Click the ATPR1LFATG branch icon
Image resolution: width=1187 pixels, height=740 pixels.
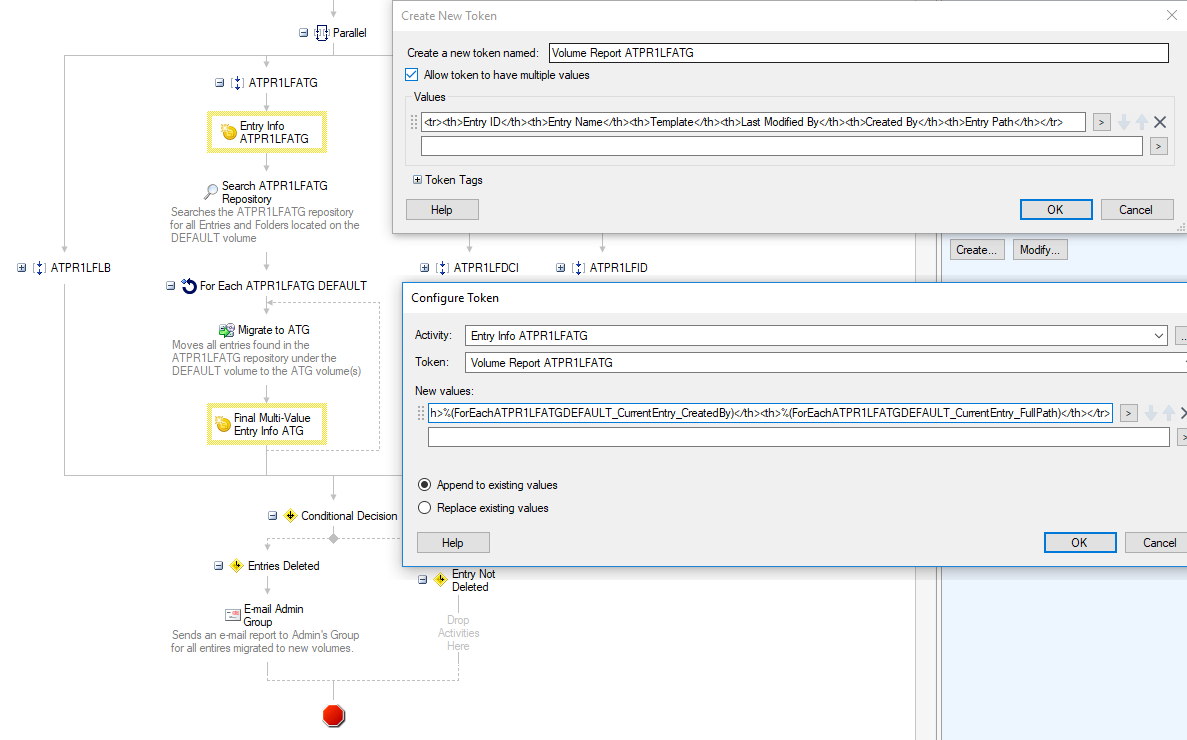coord(237,82)
